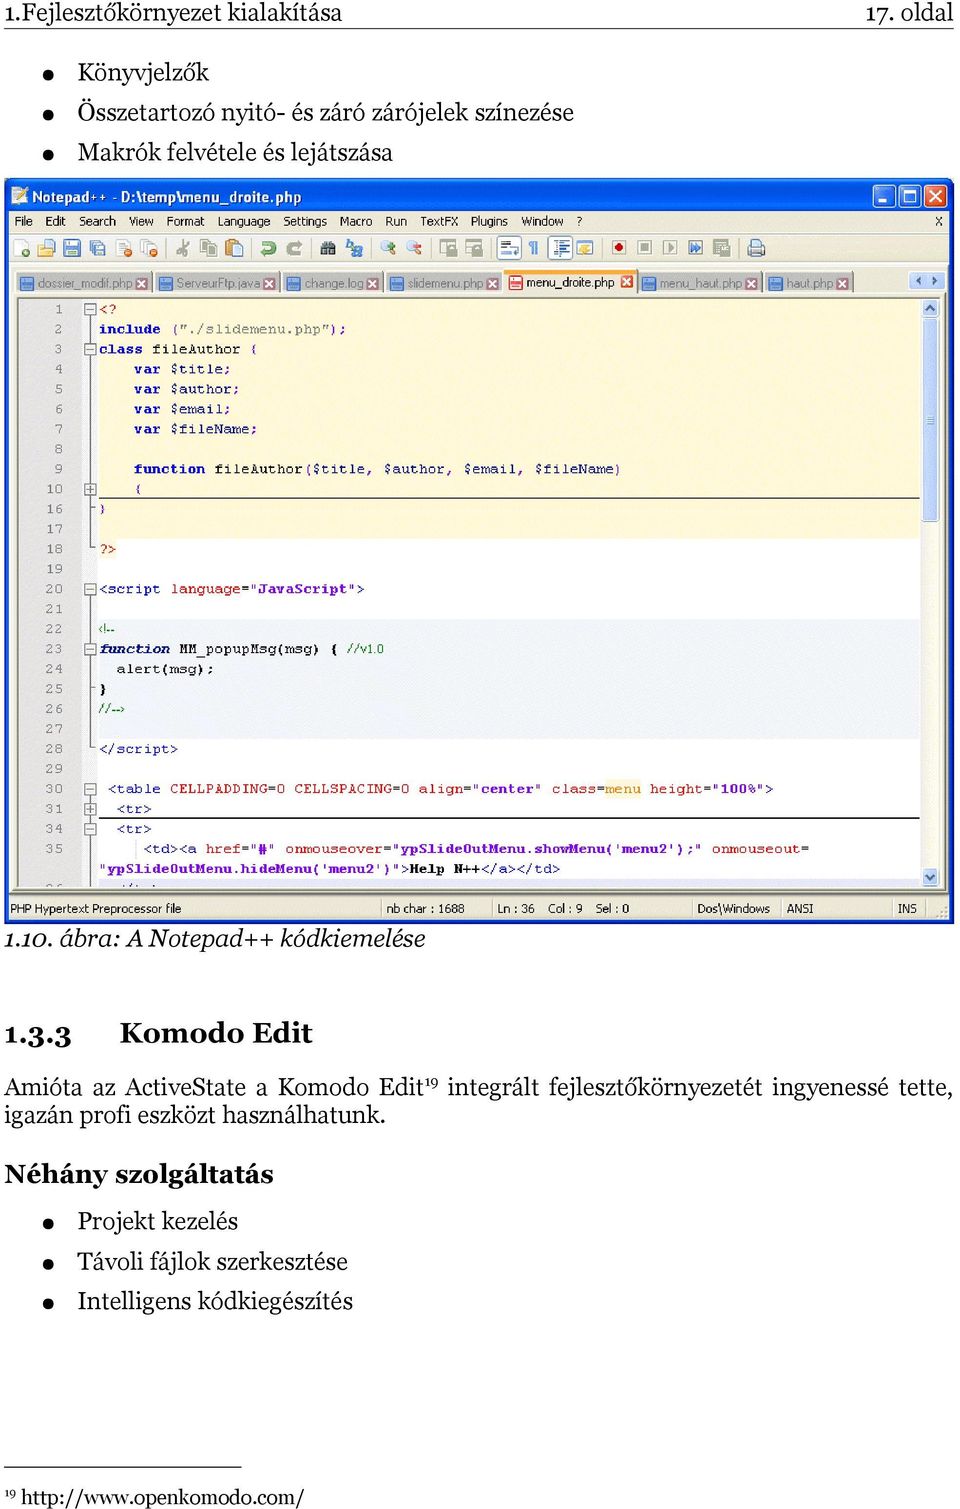This screenshot has width=960, height=1509.
Task: Click the Save Recorded Macro icon
Action: point(721,248)
